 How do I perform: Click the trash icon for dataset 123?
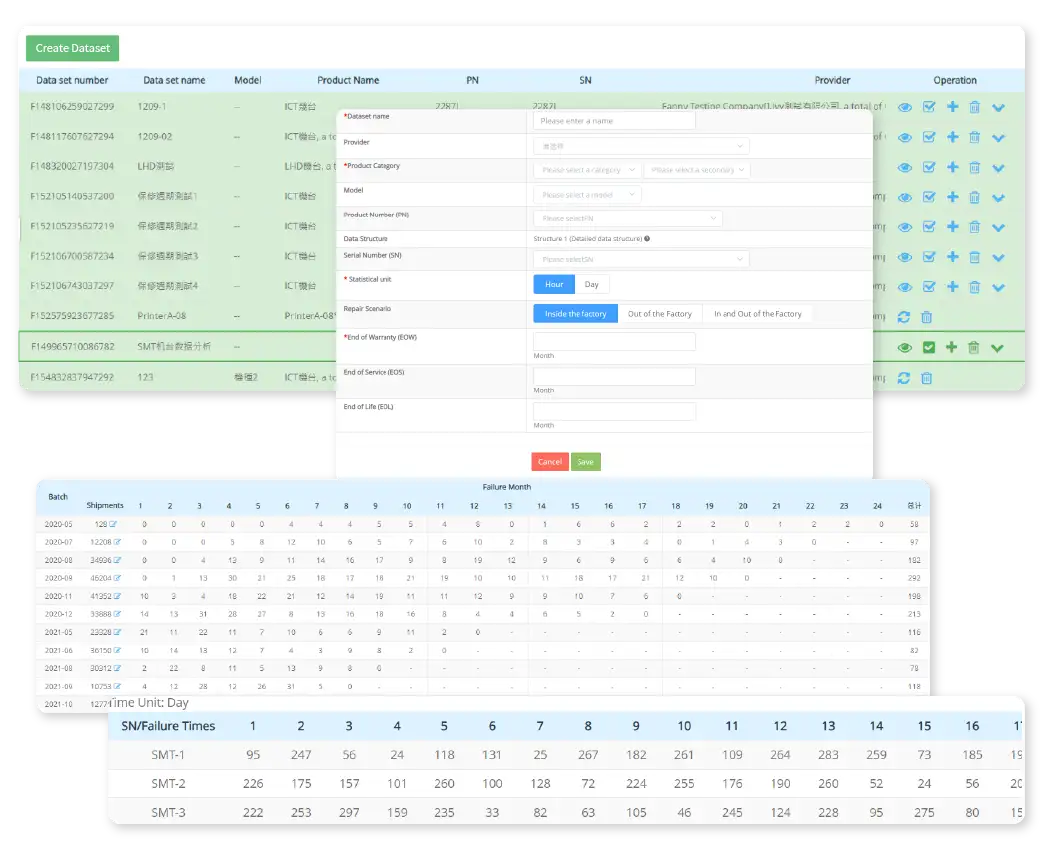(x=926, y=378)
